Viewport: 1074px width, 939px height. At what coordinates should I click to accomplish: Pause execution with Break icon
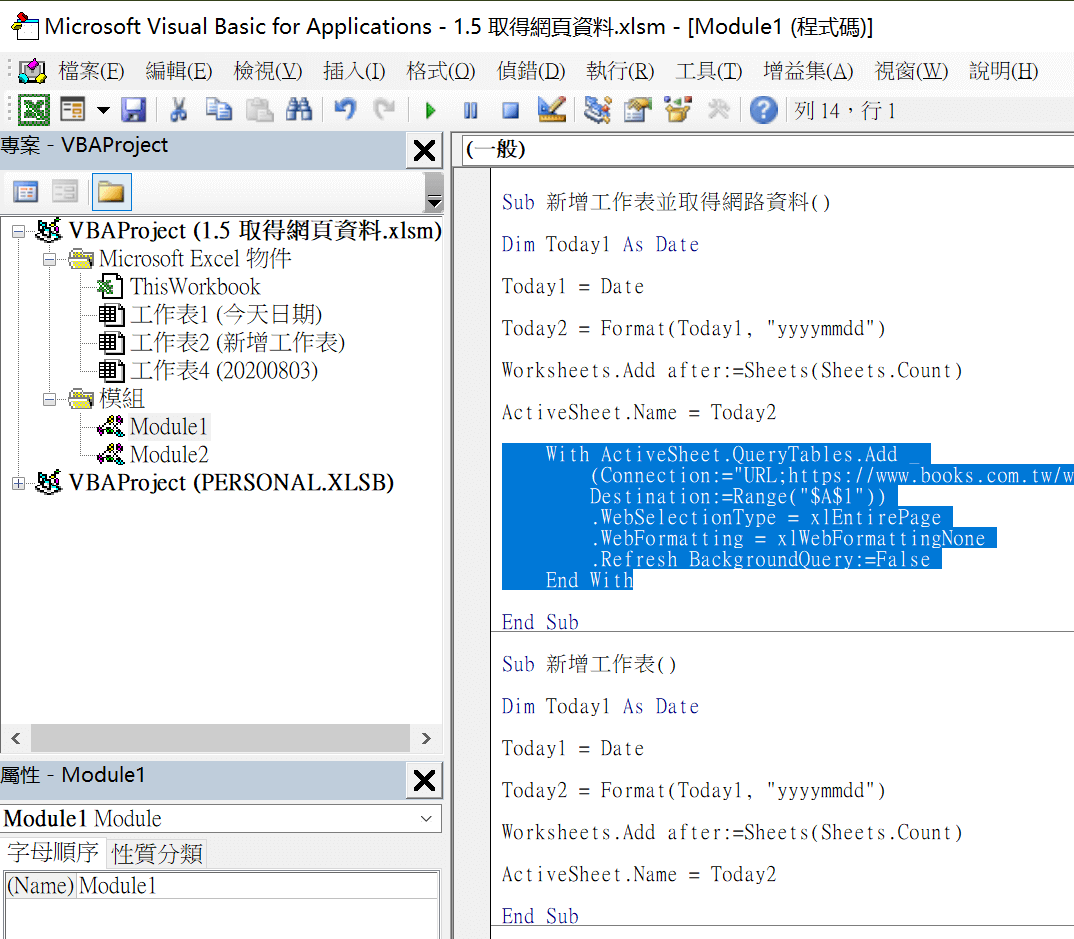(471, 110)
